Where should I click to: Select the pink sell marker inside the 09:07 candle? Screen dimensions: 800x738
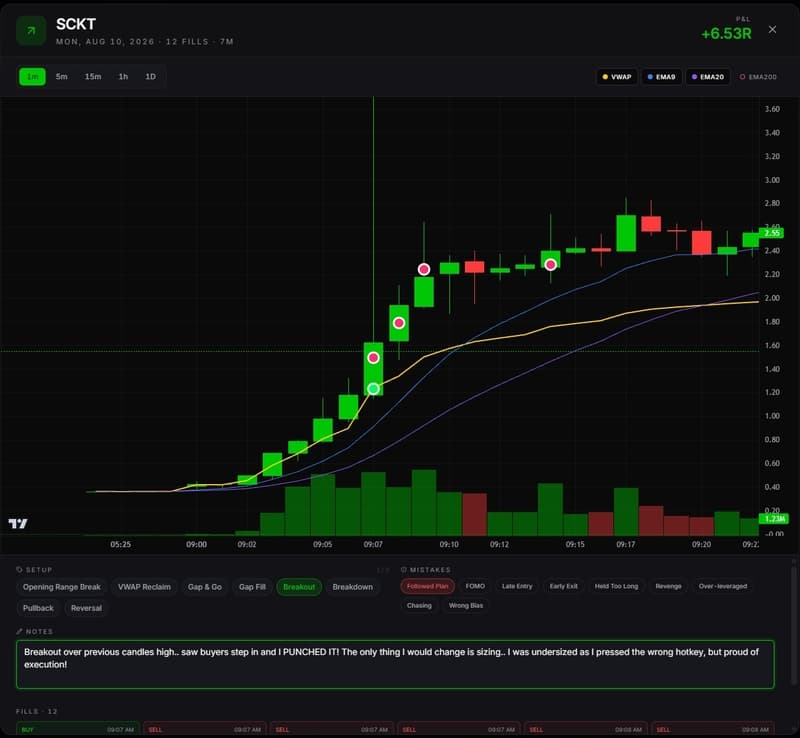pyautogui.click(x=373, y=358)
